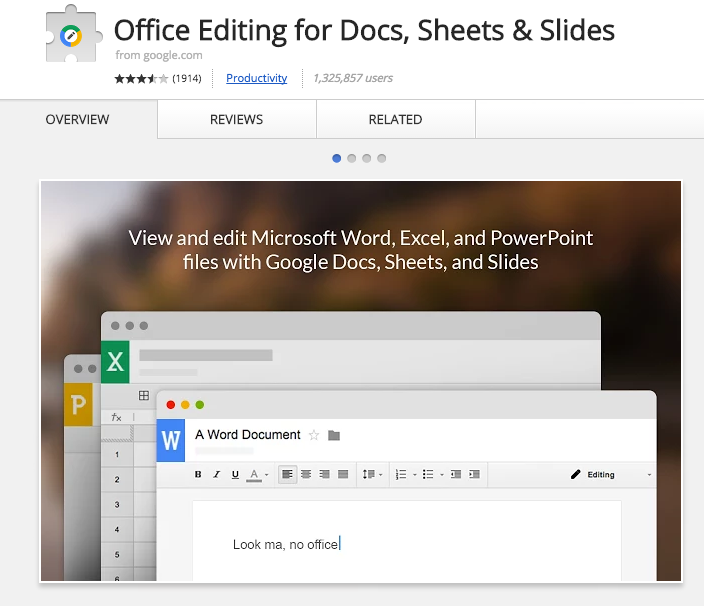
Task: Click the decrease indent icon
Action: 456,474
